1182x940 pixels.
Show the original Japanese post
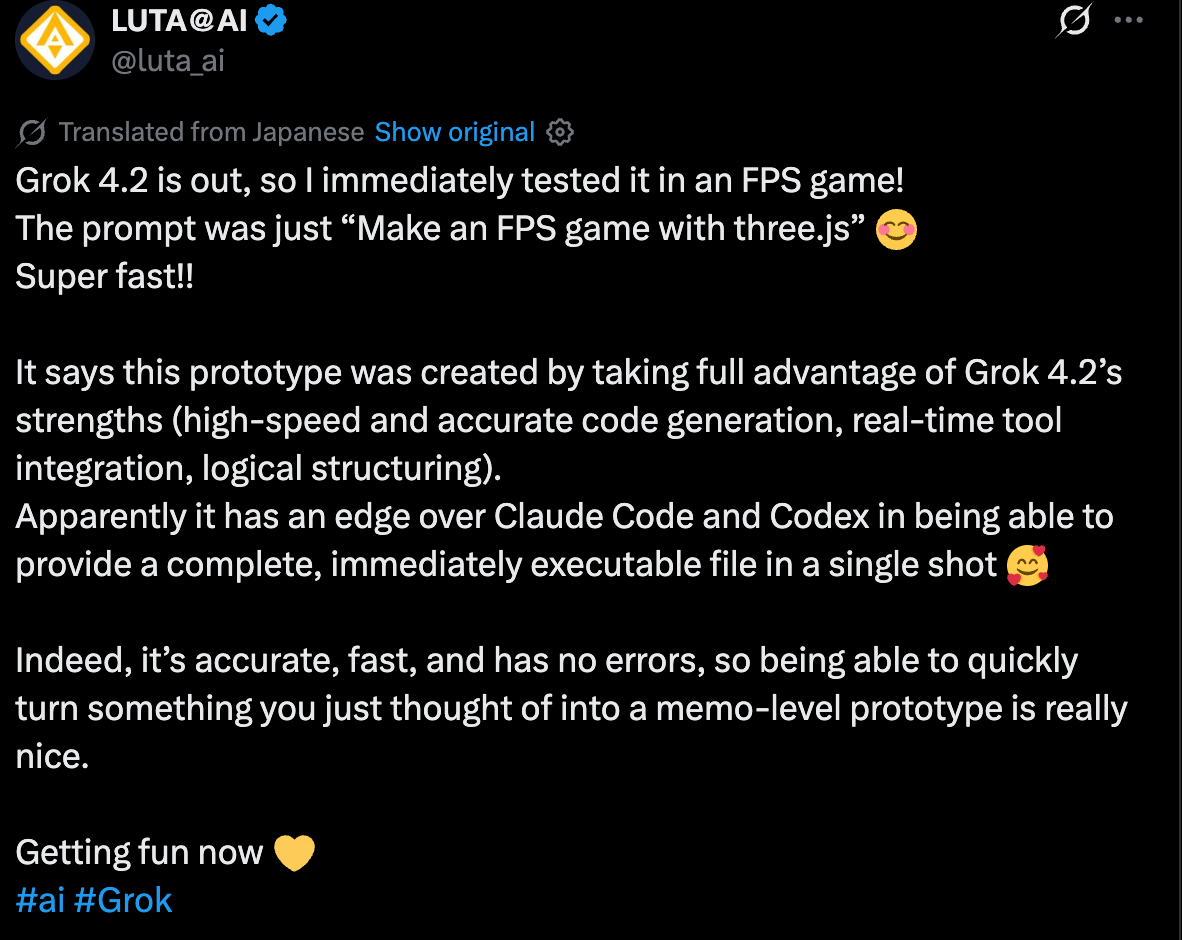(x=455, y=132)
